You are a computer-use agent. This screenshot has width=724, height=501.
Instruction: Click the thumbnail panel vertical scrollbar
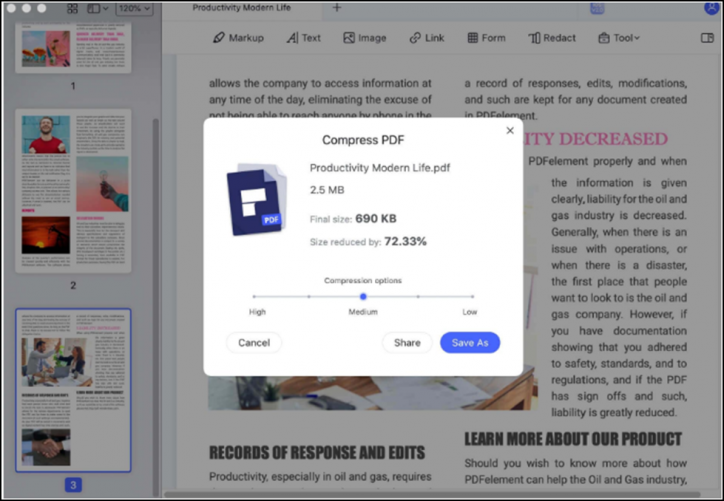click(156, 305)
